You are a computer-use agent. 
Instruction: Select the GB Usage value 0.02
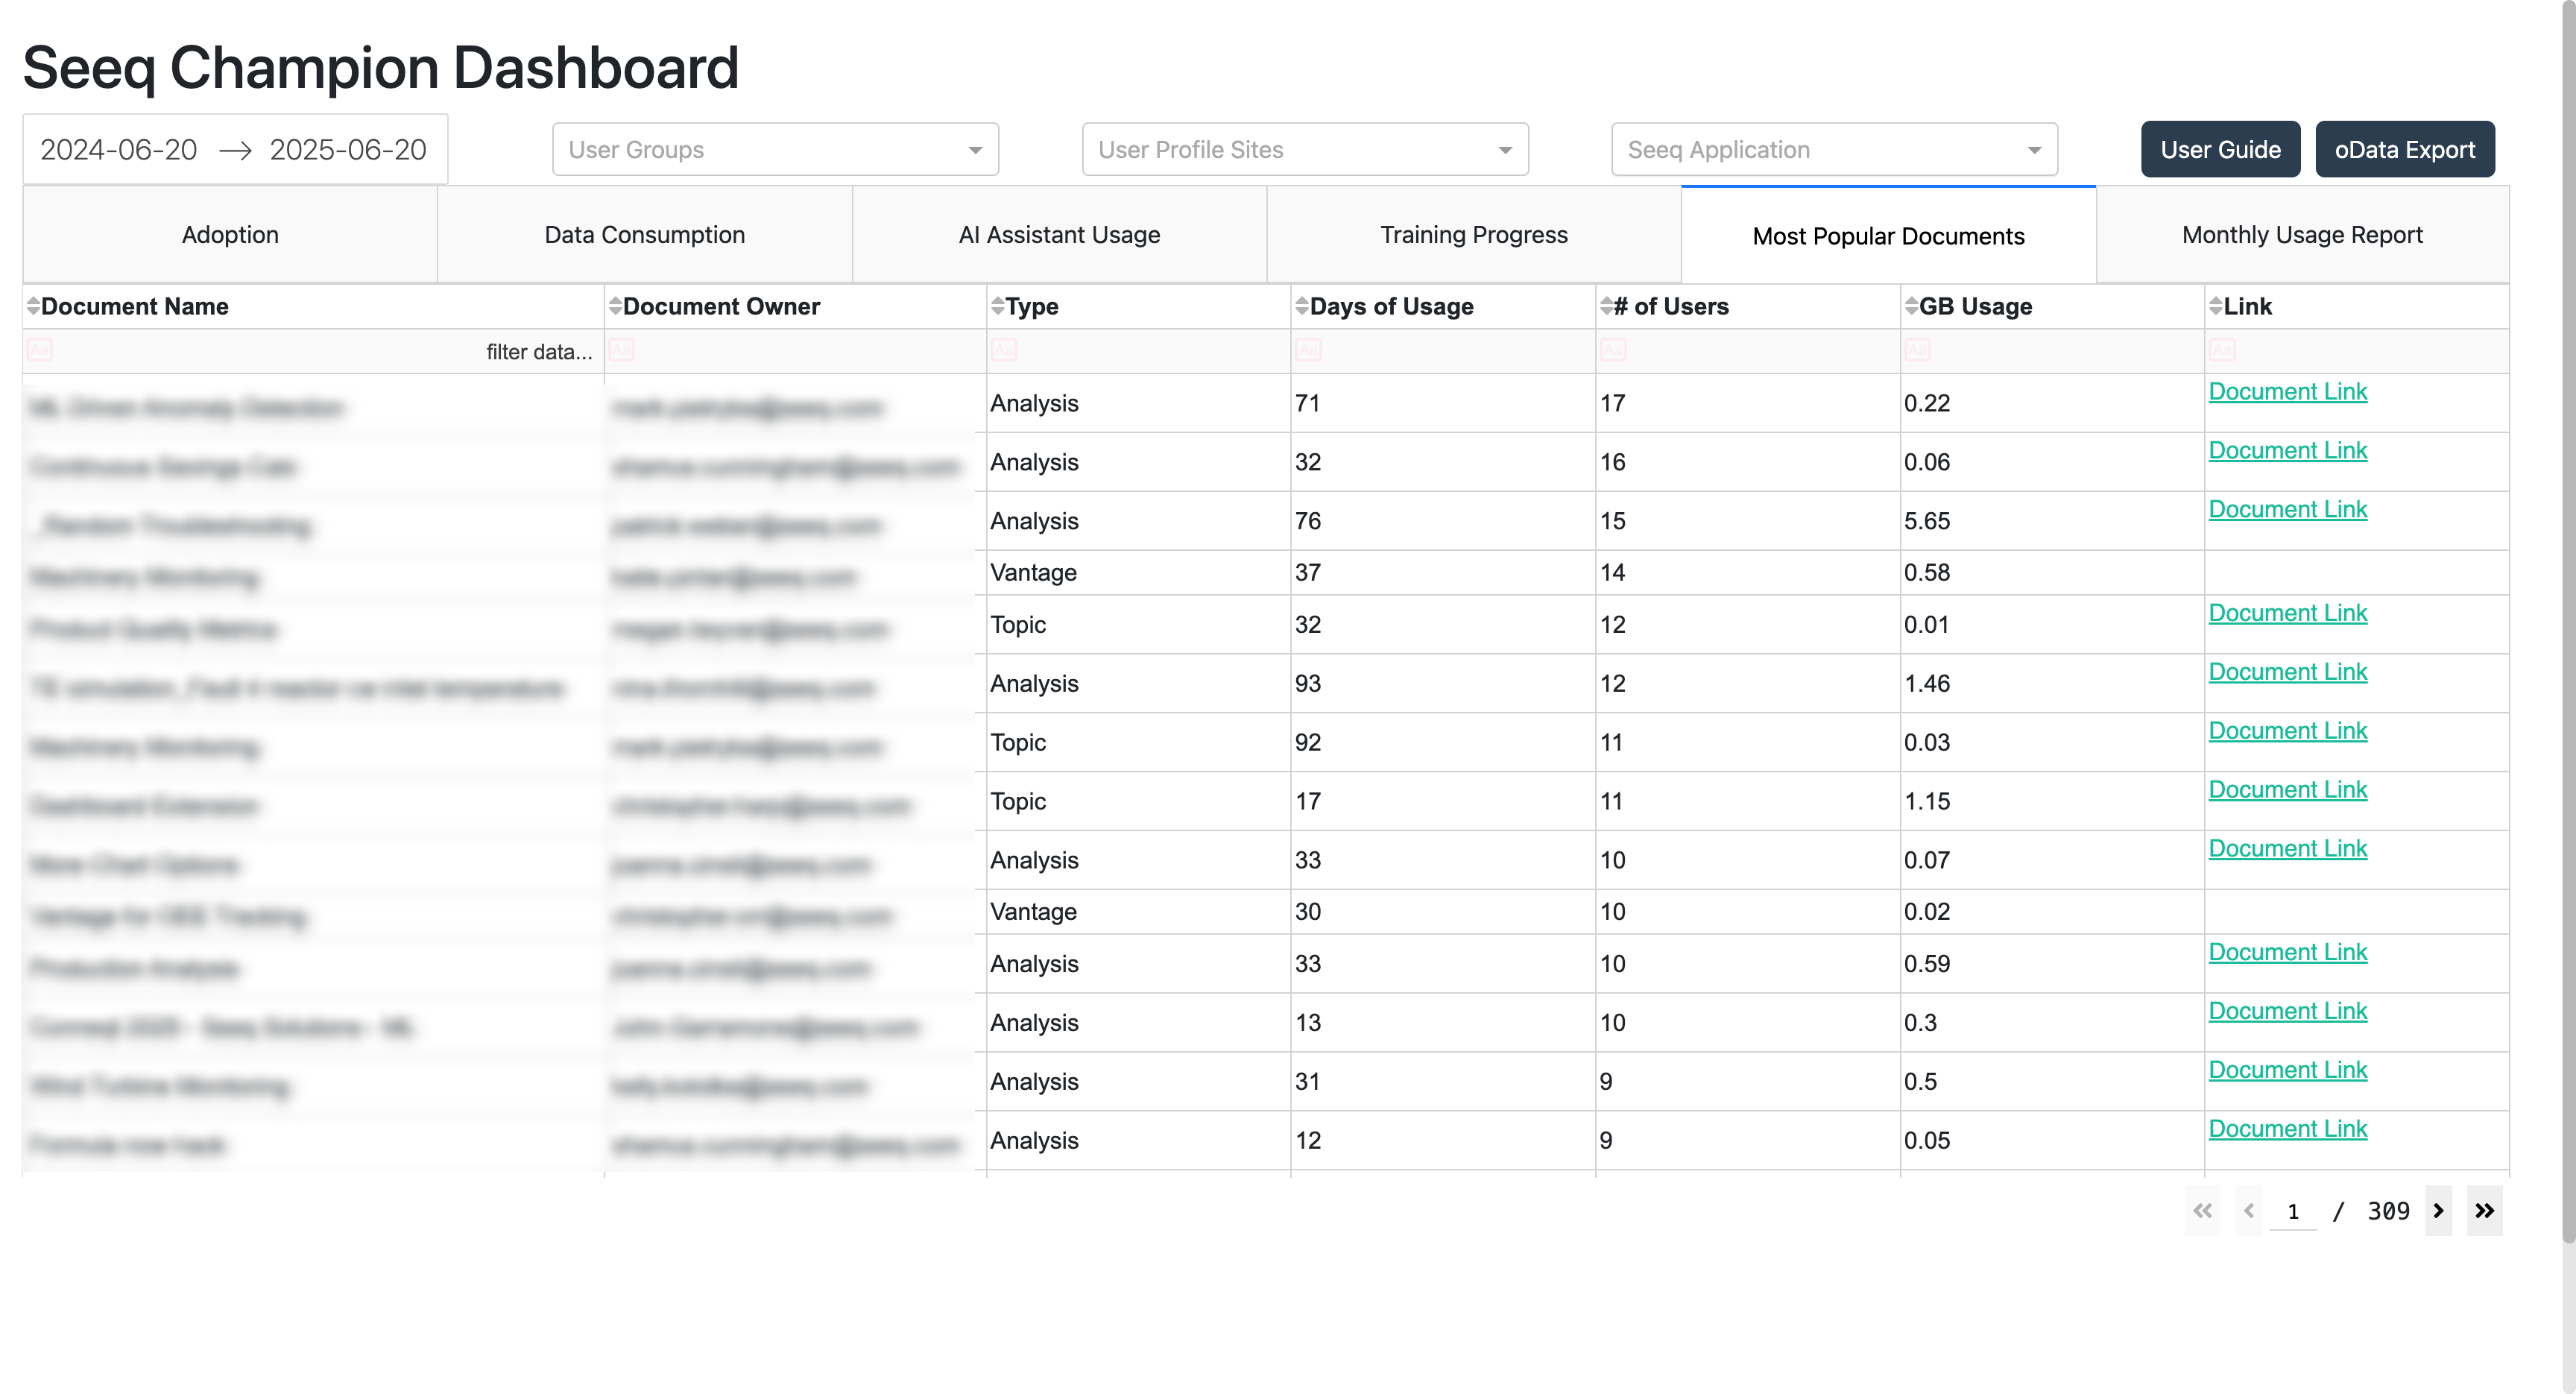(1927, 912)
